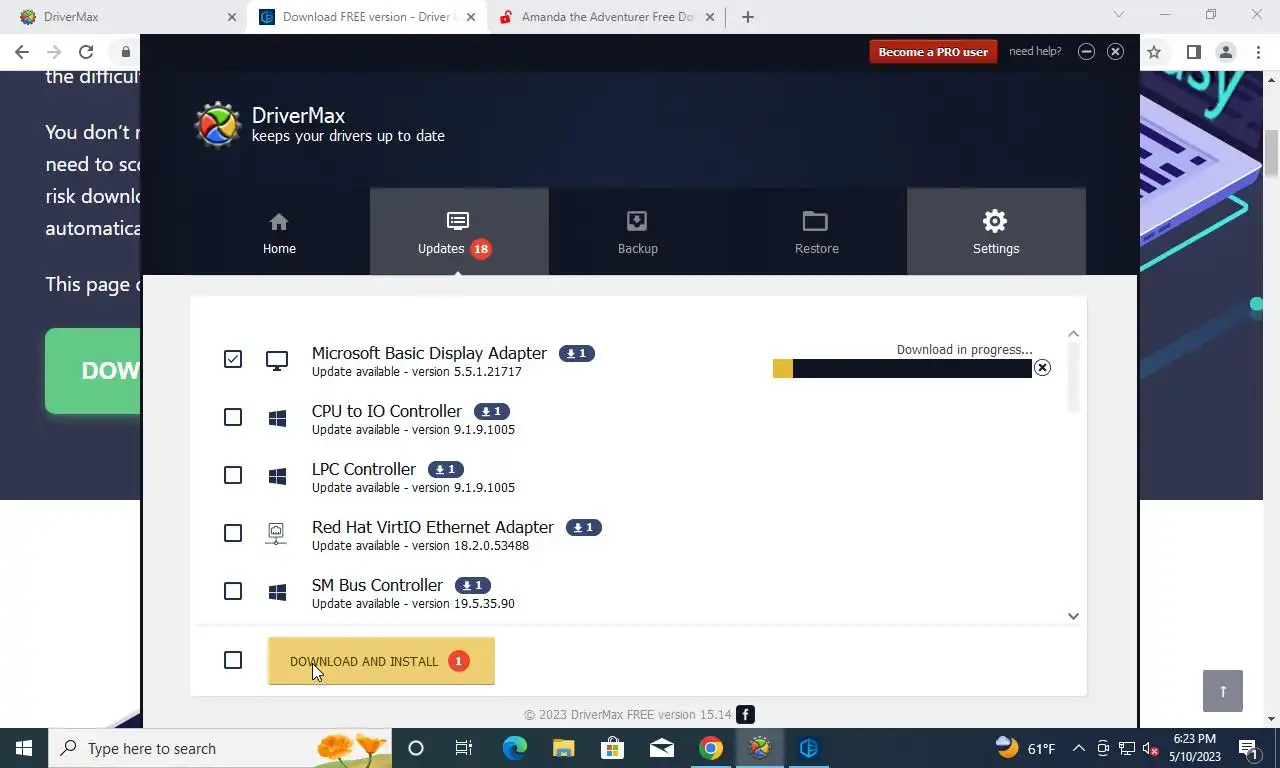Click the taskbar search box
1280x768 pixels.
218,748
